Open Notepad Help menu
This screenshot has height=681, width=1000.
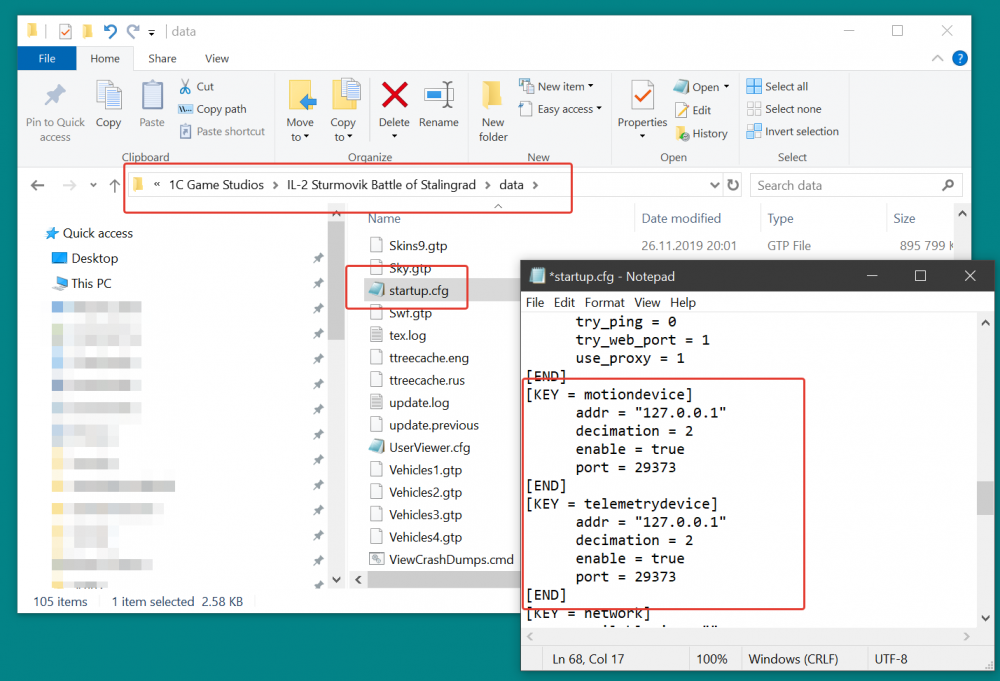pos(682,303)
